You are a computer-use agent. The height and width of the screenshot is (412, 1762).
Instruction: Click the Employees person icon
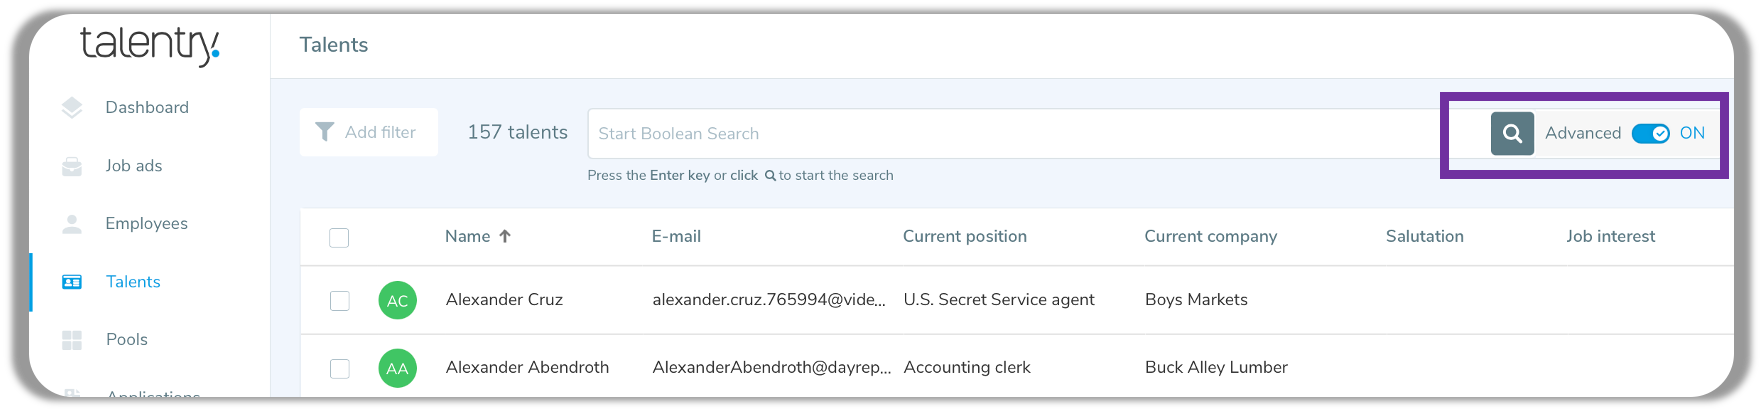pyautogui.click(x=72, y=224)
